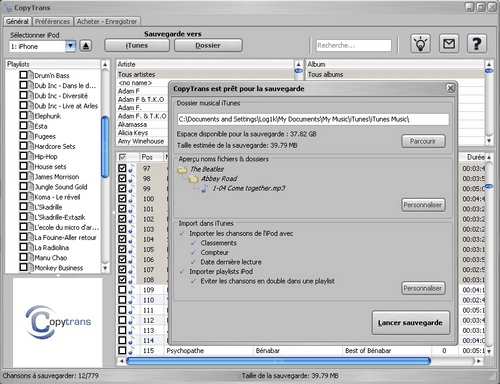The height and width of the screenshot is (384, 500).
Task: Select Alicia Keys in artist list
Action: [x=133, y=133]
